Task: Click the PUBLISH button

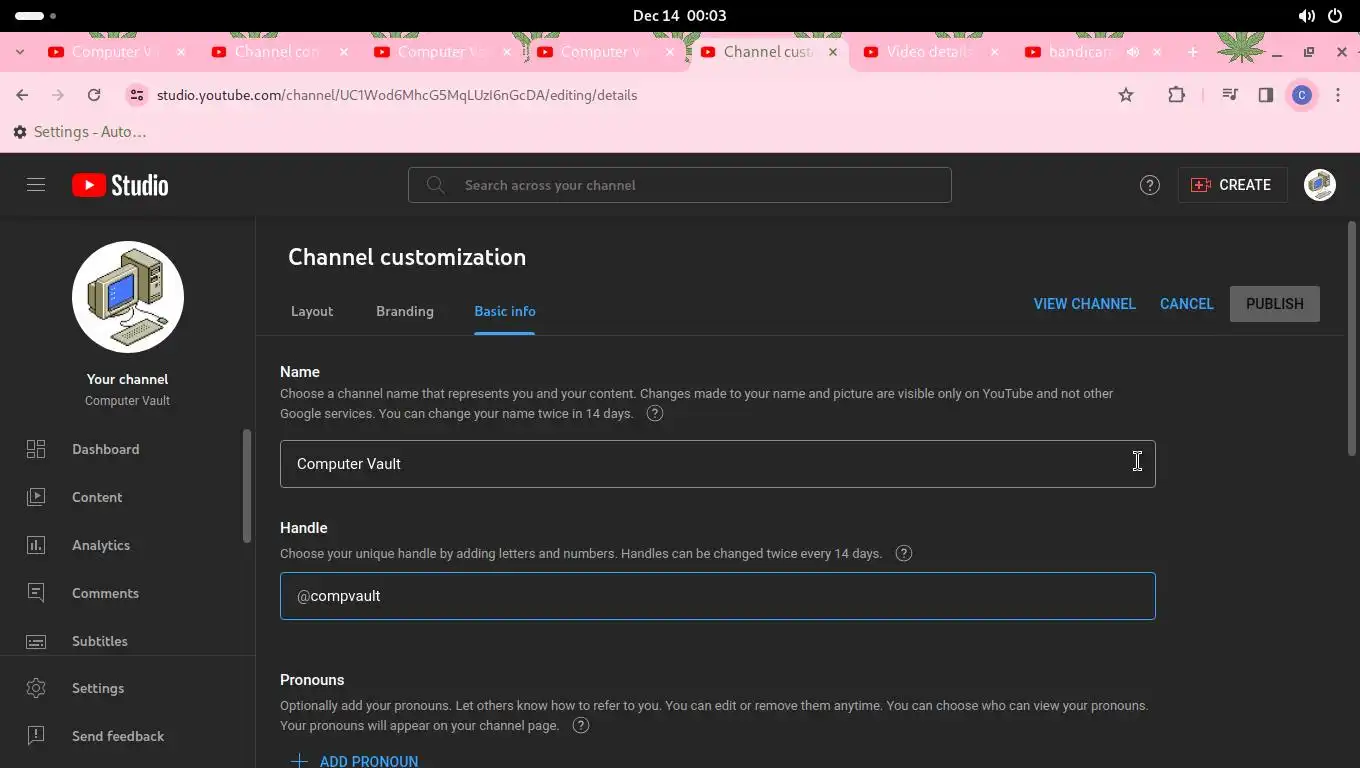Action: 1275,304
